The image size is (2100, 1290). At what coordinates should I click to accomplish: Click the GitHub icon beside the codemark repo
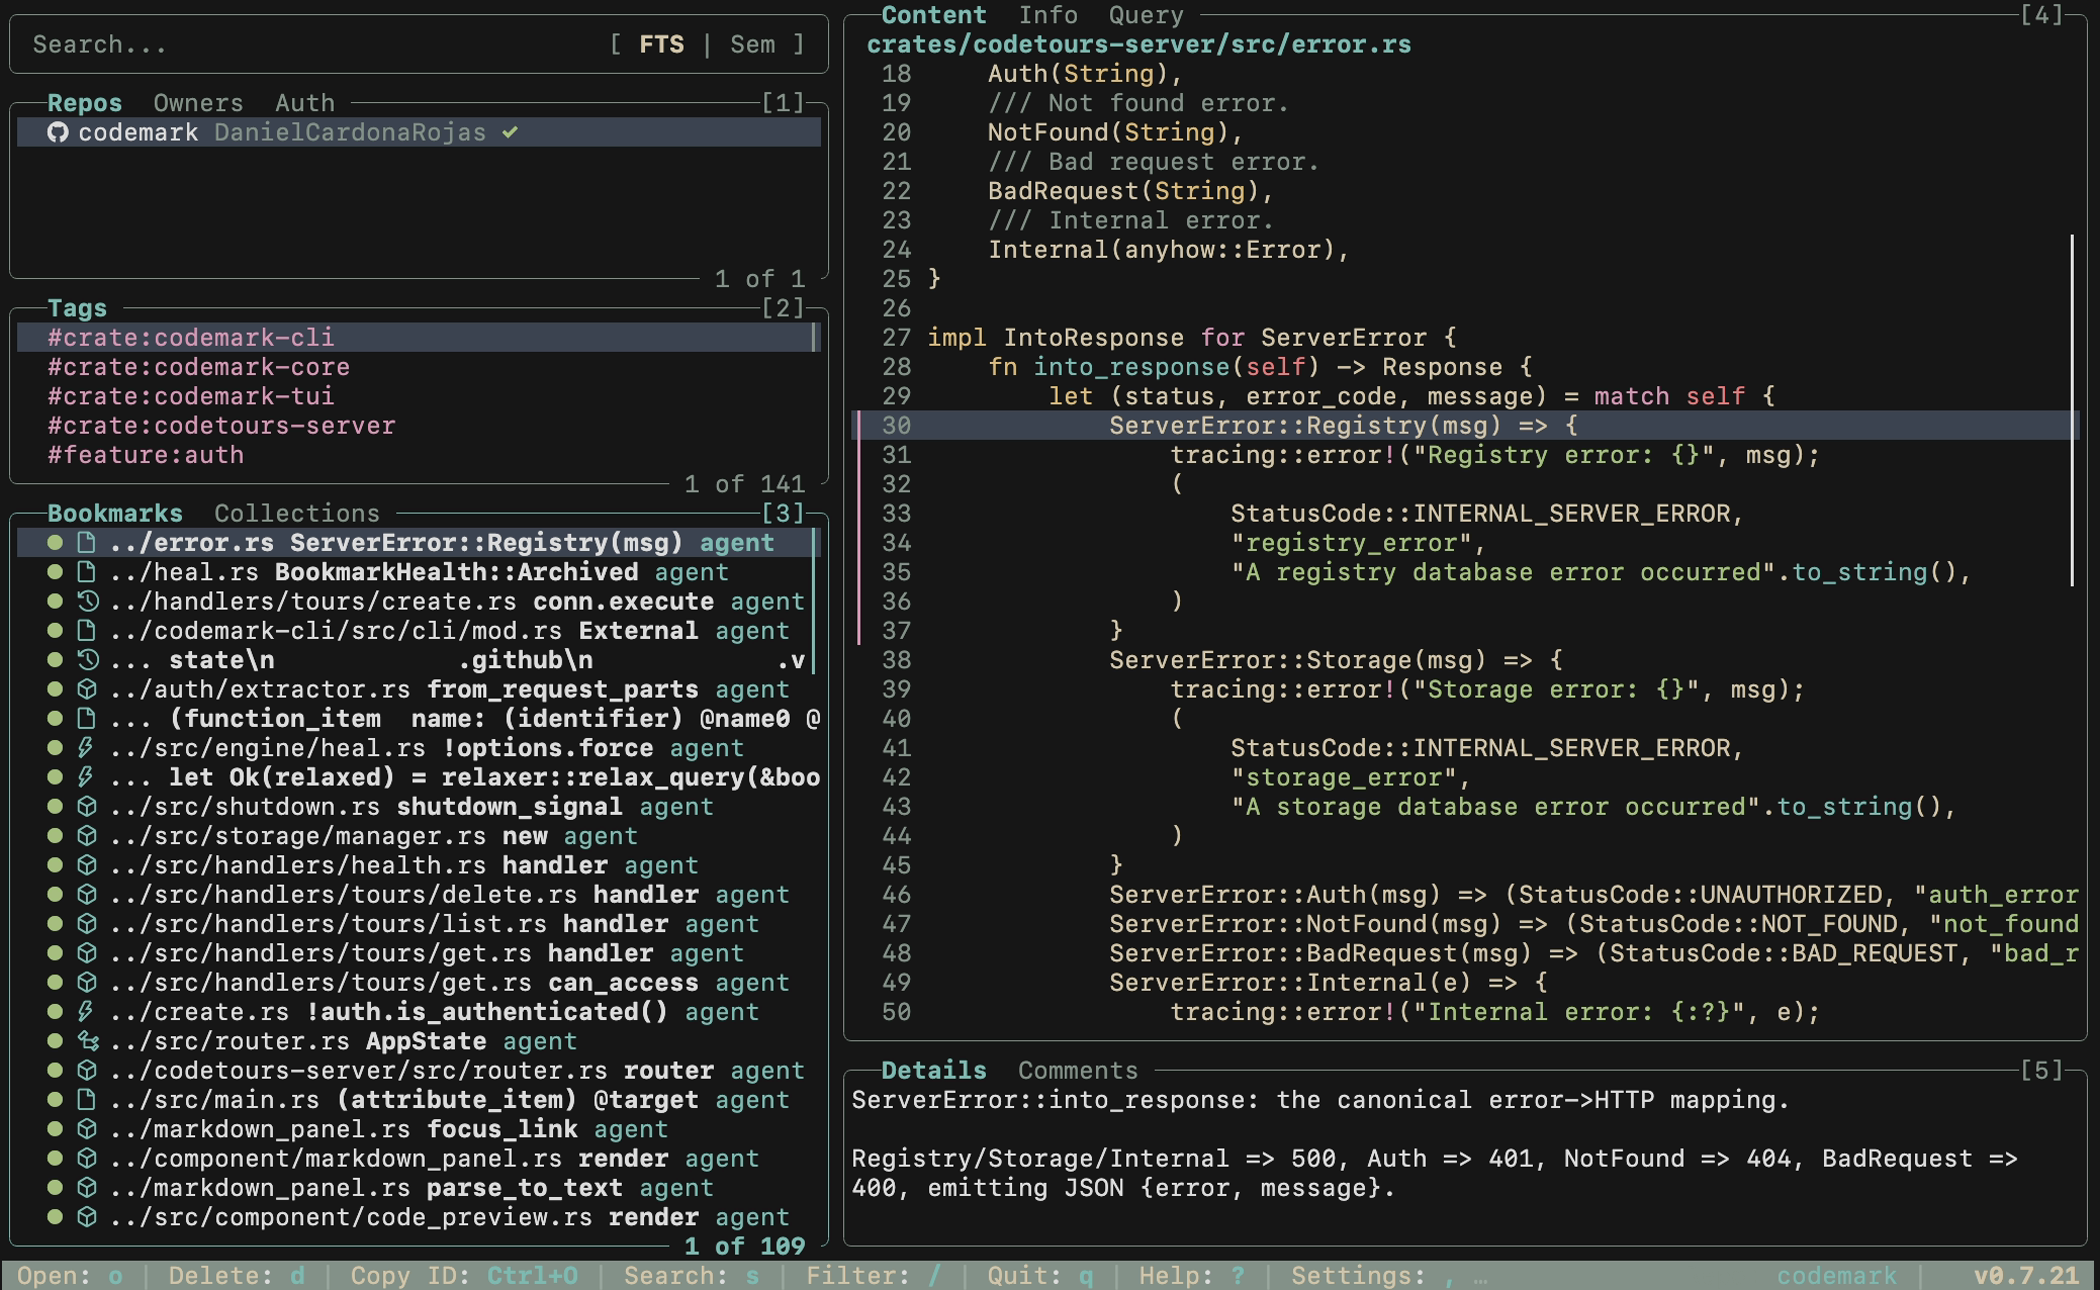pyautogui.click(x=58, y=132)
